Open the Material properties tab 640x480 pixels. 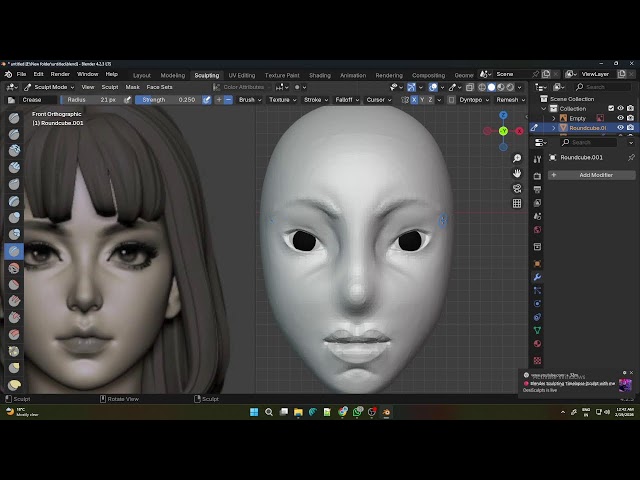pyautogui.click(x=537, y=344)
